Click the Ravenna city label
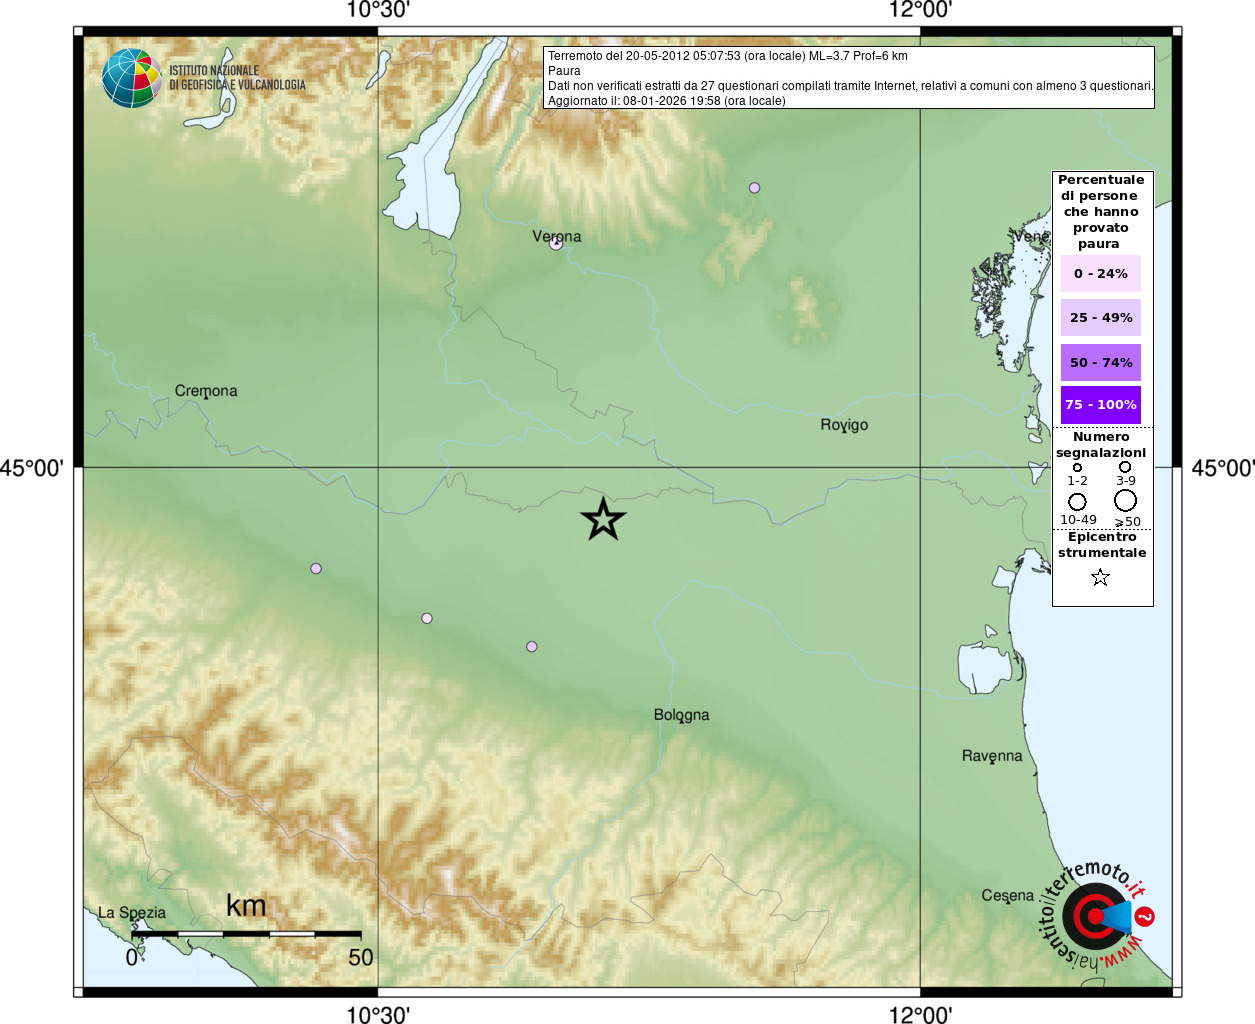Screen dimensions: 1255x1024 pyautogui.click(x=992, y=756)
